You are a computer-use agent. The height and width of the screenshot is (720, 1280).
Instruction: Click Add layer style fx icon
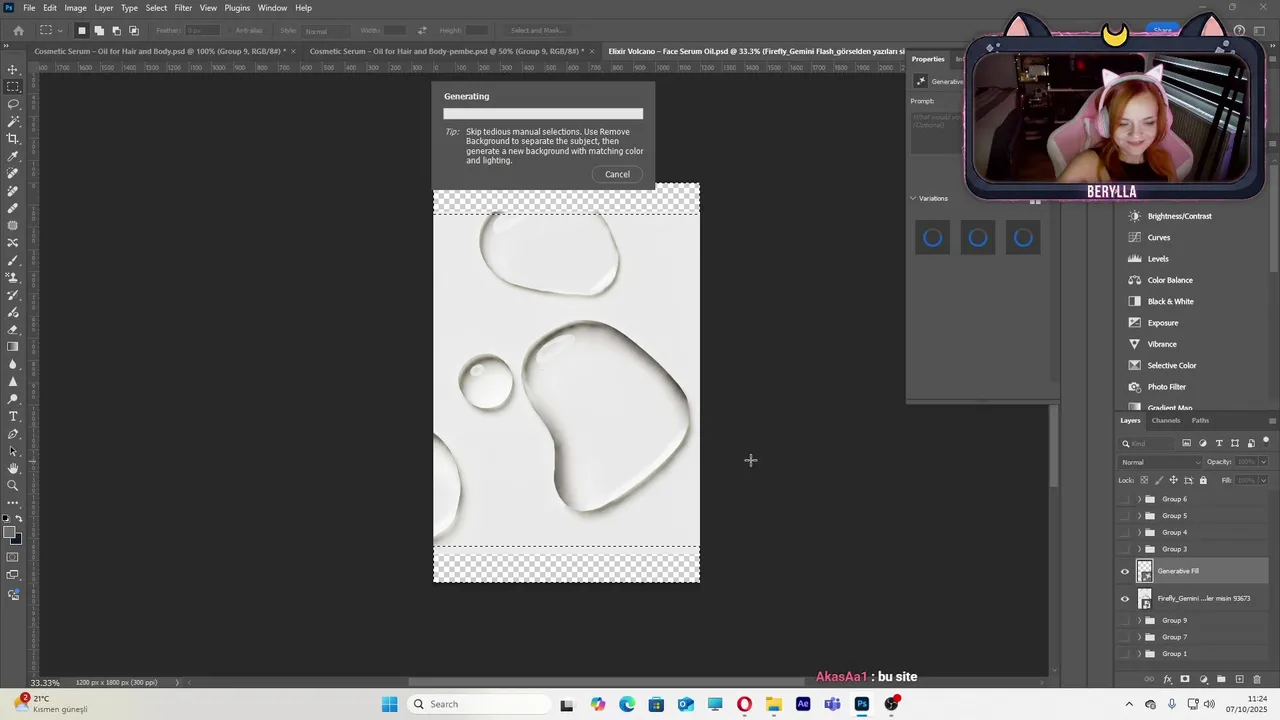1167,679
